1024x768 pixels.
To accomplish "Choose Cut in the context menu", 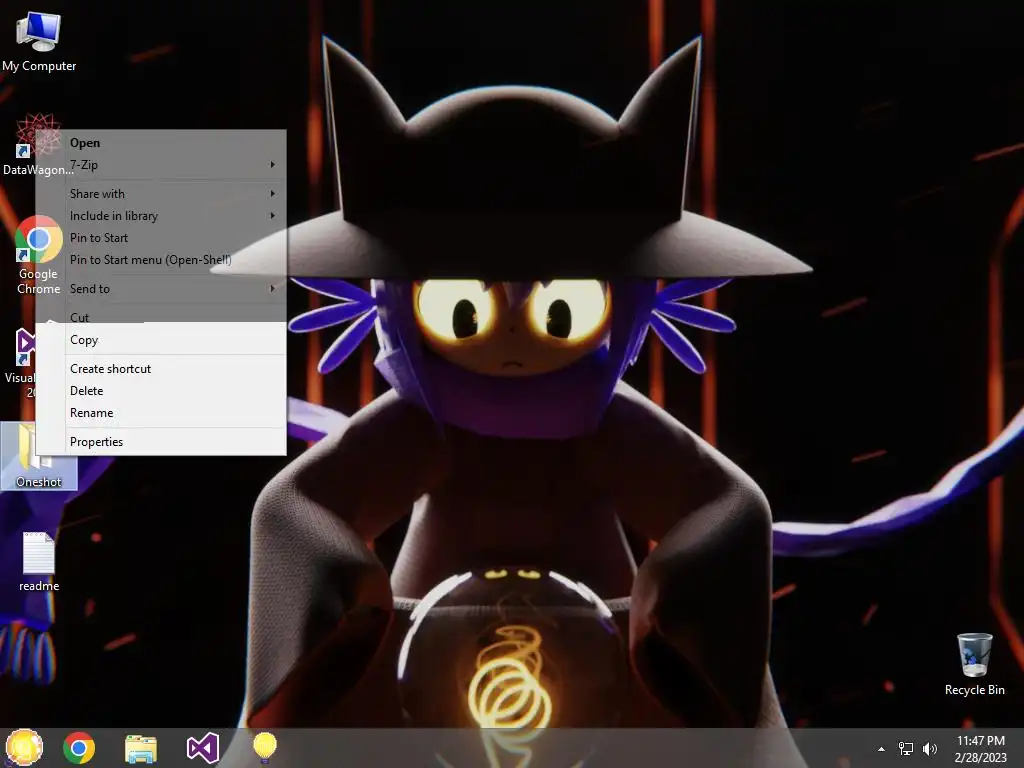I will click(x=161, y=317).
